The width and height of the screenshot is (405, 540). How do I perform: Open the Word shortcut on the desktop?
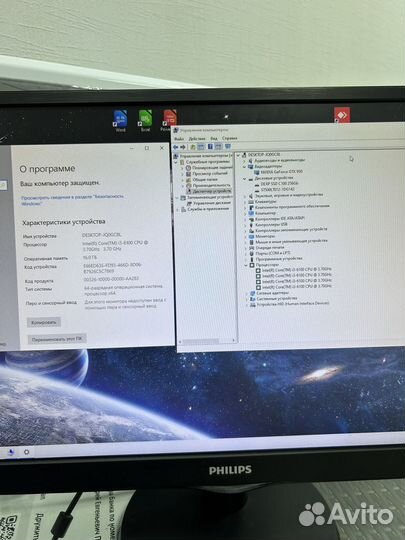[121, 121]
